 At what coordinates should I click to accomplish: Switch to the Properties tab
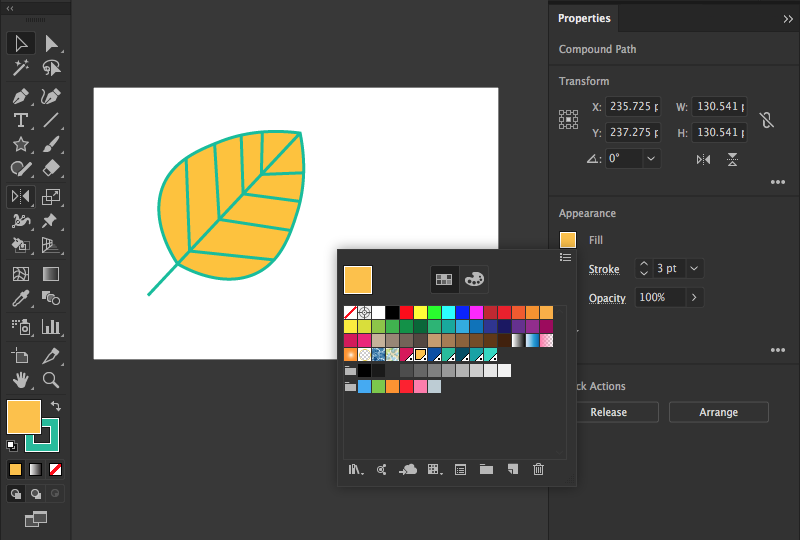(584, 18)
